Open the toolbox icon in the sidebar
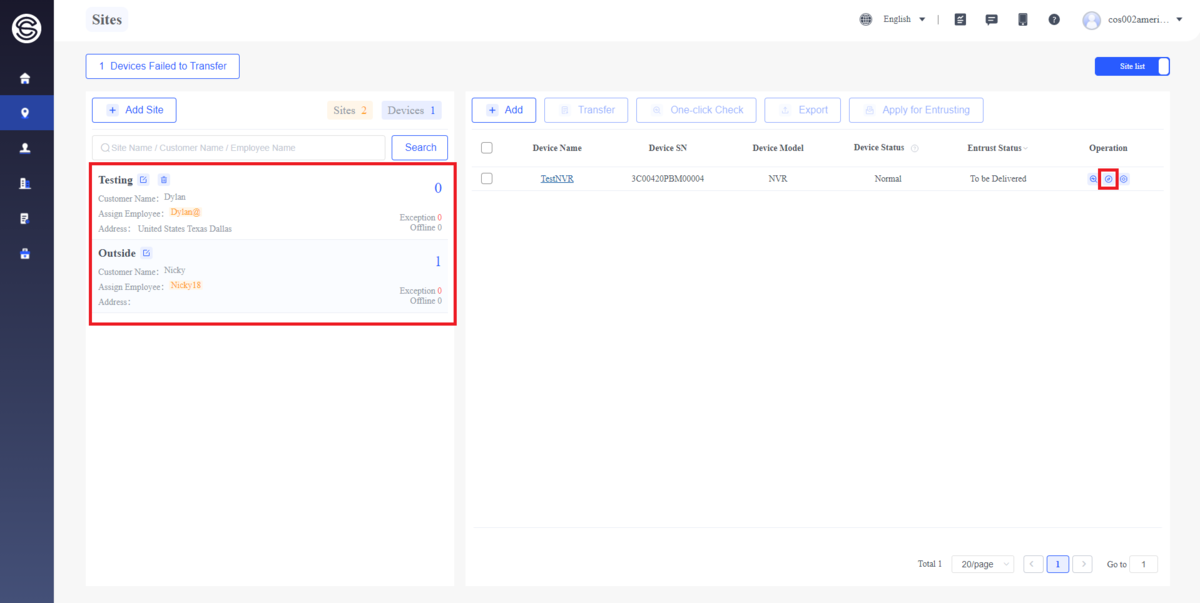 coord(25,253)
